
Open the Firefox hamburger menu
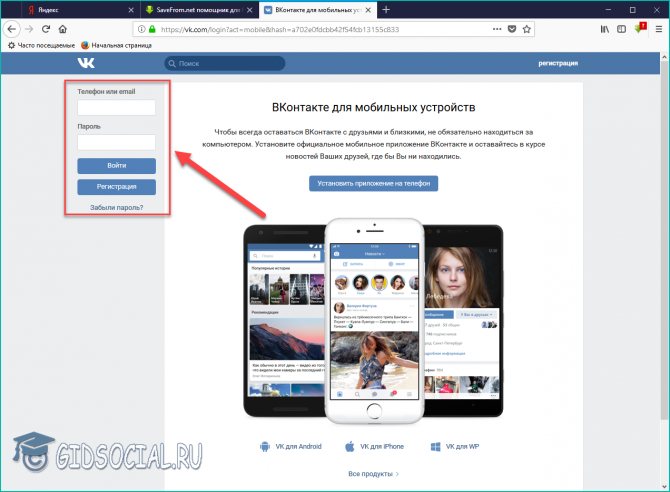pos(659,29)
